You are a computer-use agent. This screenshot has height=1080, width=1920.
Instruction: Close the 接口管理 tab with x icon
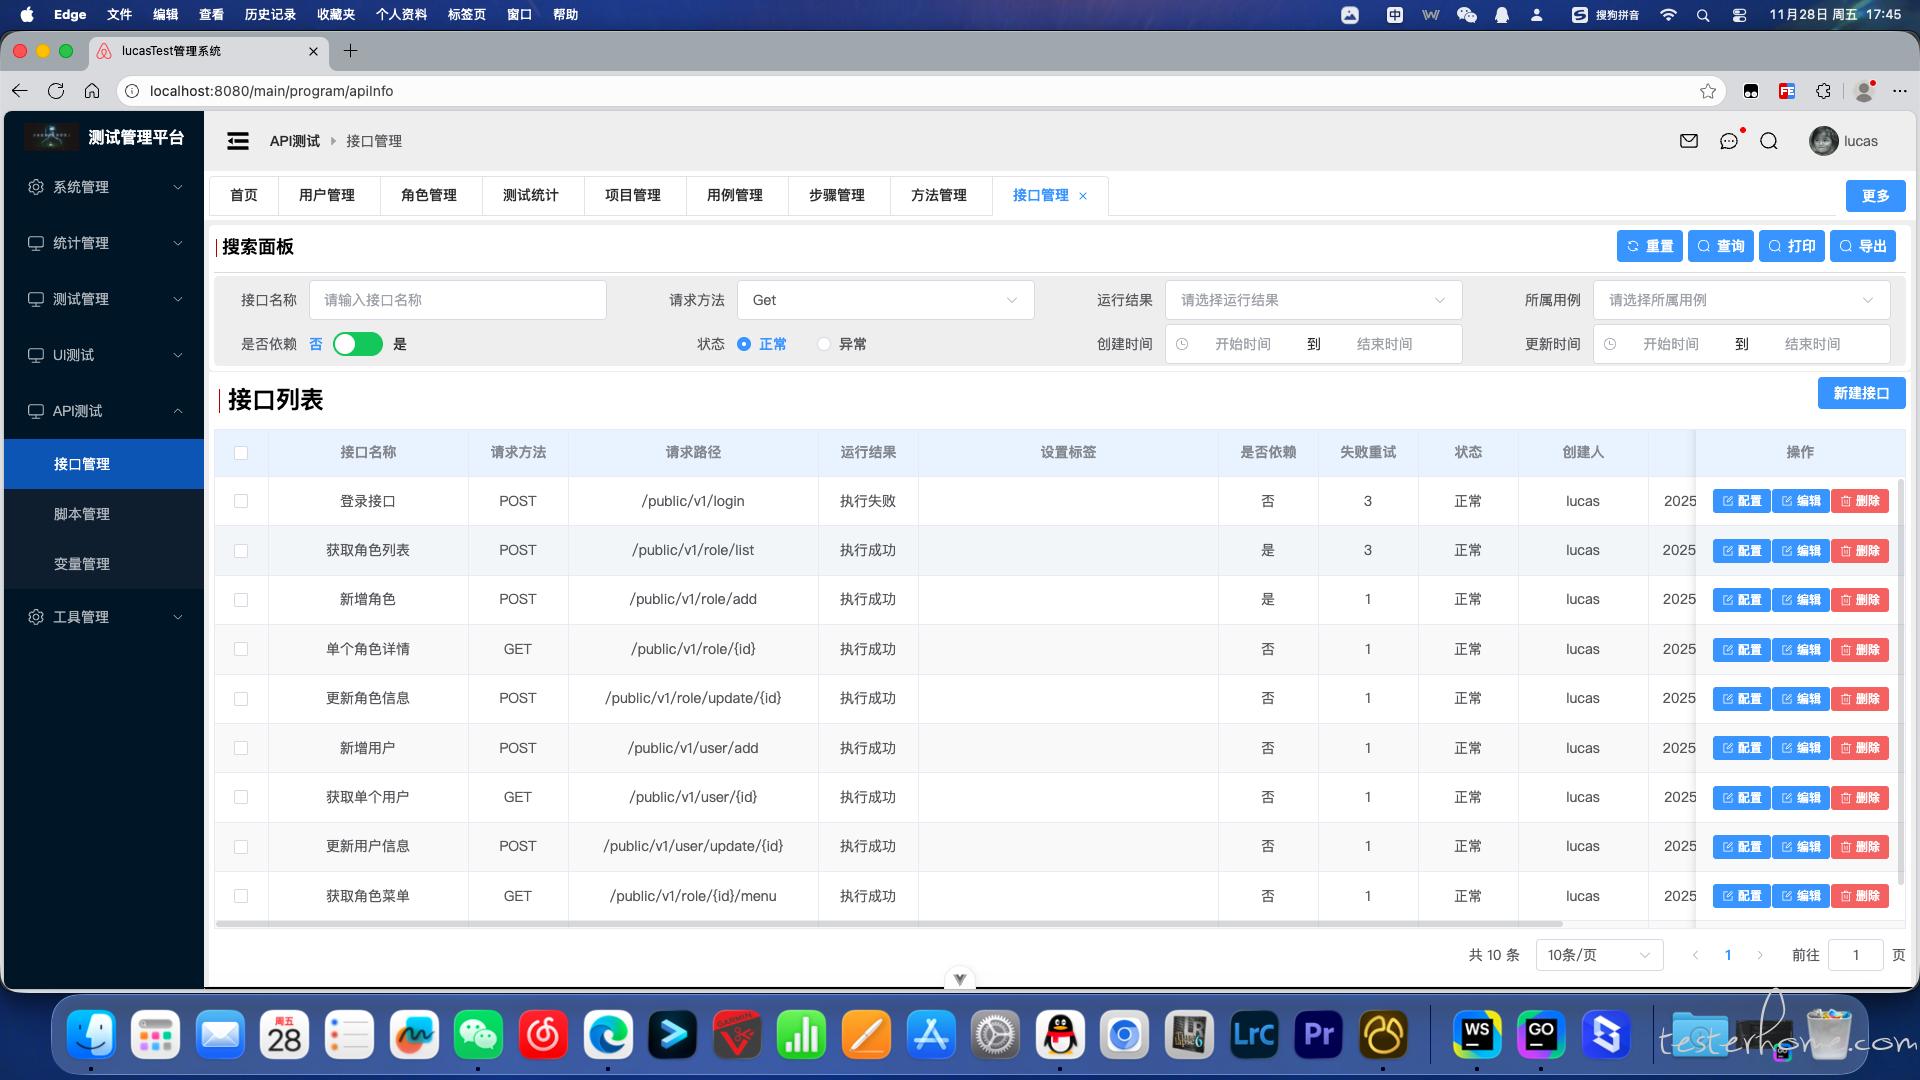(1083, 196)
